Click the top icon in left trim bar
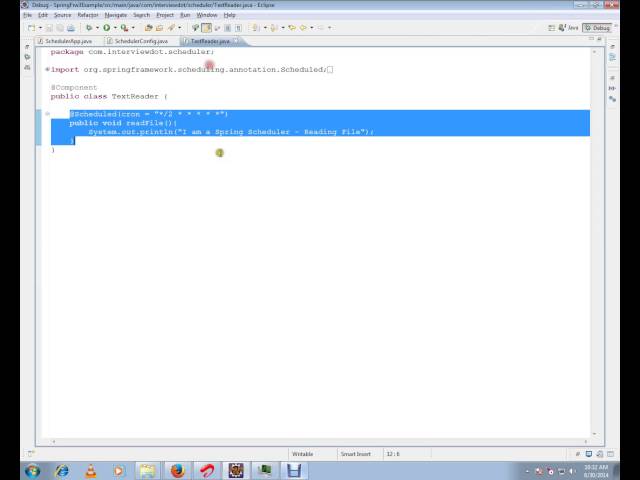 coord(27,47)
